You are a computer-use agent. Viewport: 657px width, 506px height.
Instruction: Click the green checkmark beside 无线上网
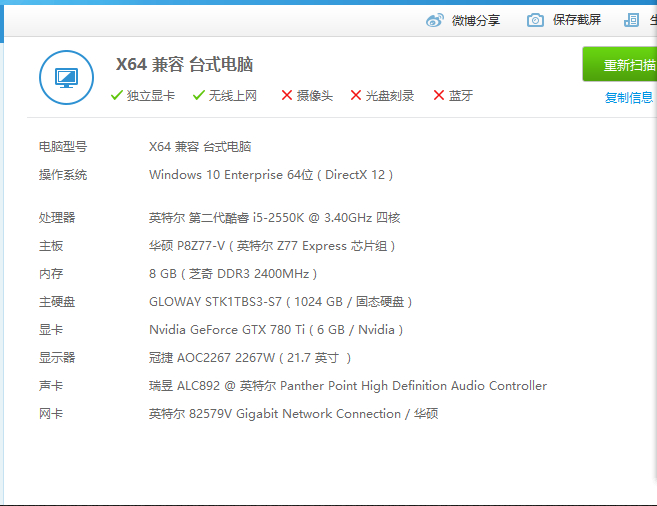point(199,96)
